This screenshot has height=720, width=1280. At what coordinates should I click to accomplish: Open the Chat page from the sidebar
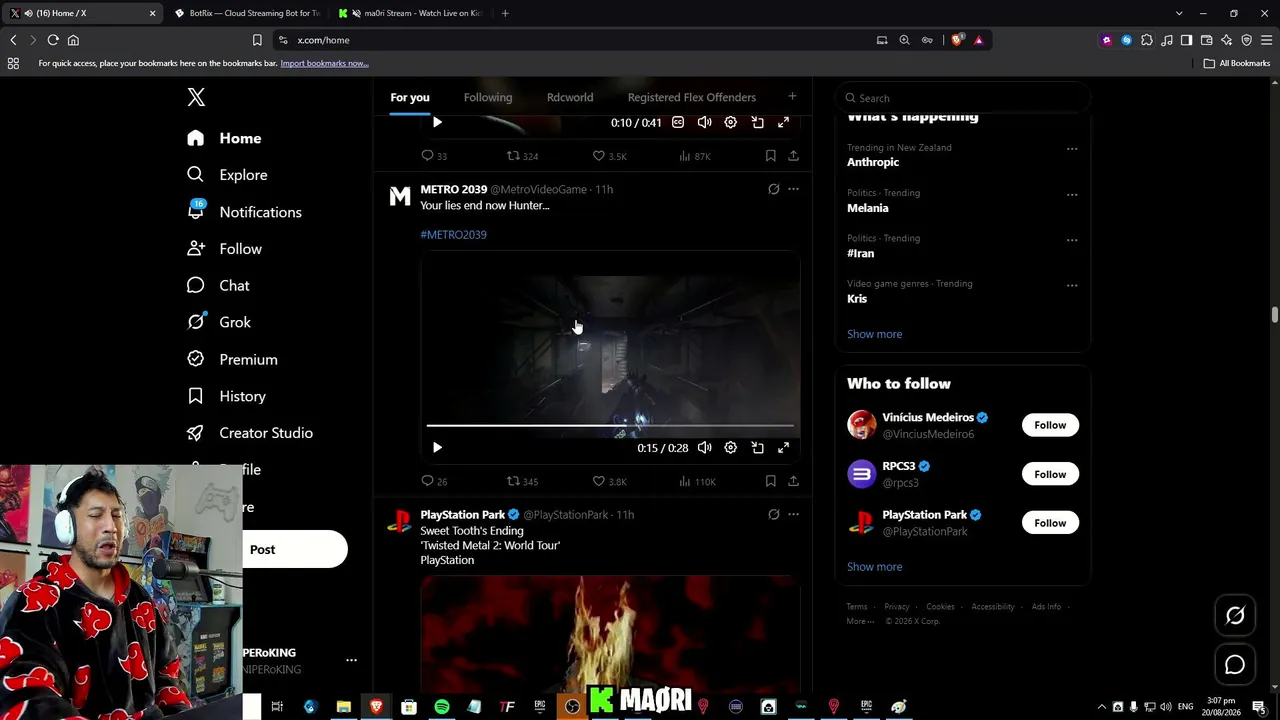tap(218, 286)
